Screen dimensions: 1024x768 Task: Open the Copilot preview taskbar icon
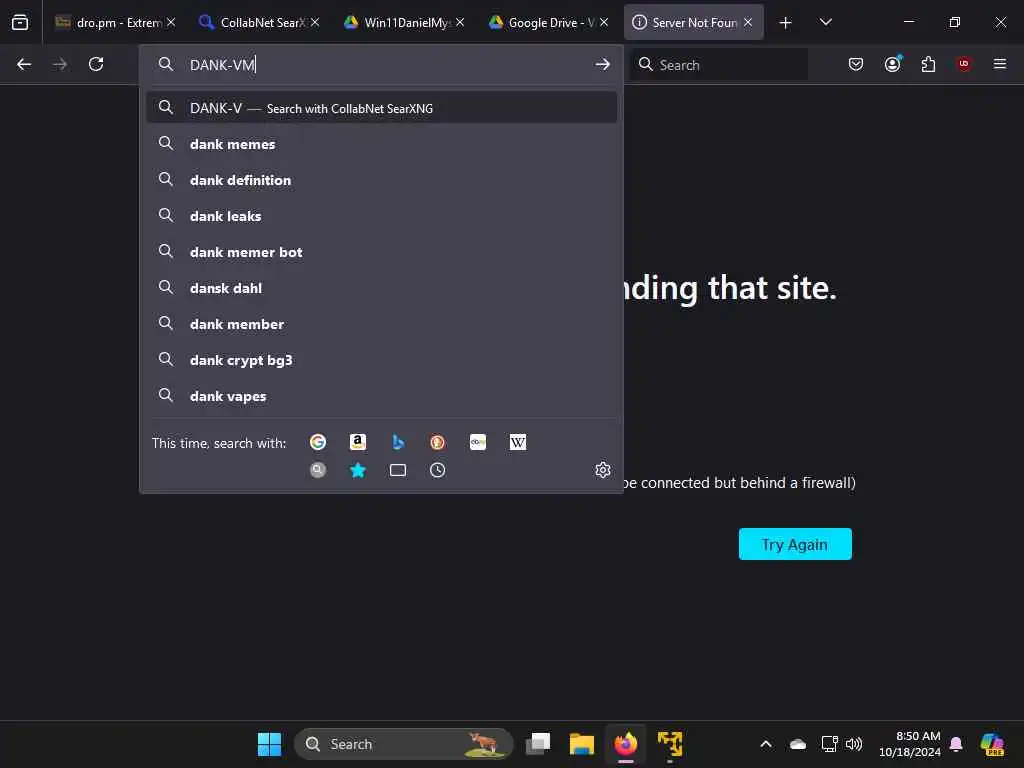coord(992,744)
